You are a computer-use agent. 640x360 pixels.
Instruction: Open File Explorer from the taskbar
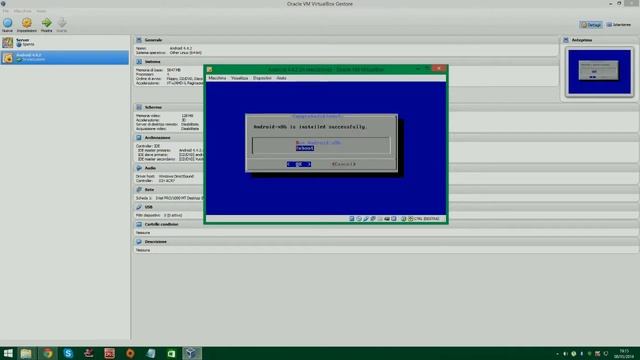point(26,353)
